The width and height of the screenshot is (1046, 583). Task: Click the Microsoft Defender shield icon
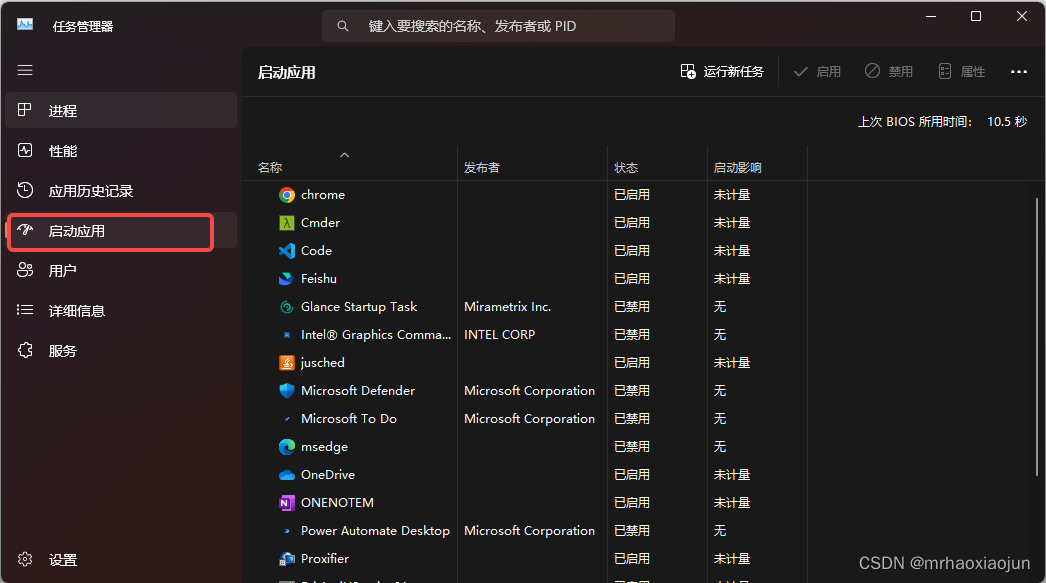coord(287,391)
